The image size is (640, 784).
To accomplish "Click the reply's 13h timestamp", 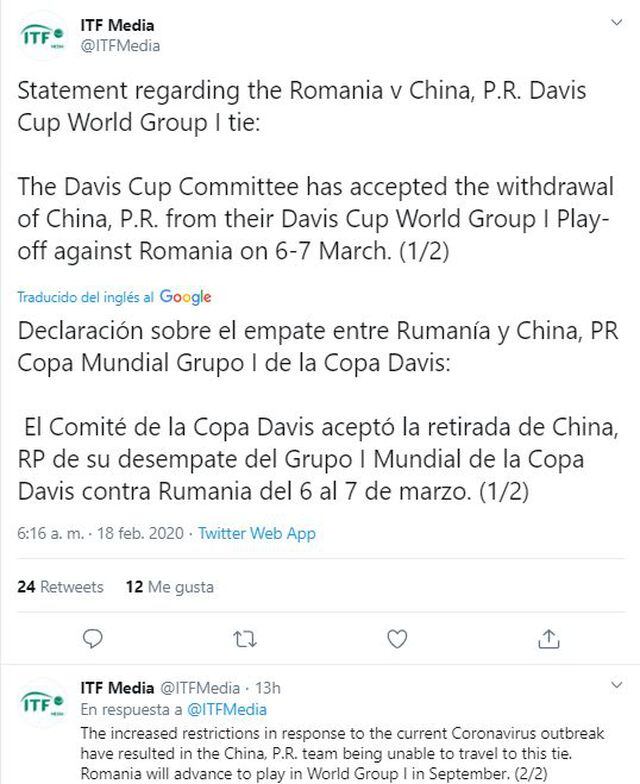I will point(267,688).
